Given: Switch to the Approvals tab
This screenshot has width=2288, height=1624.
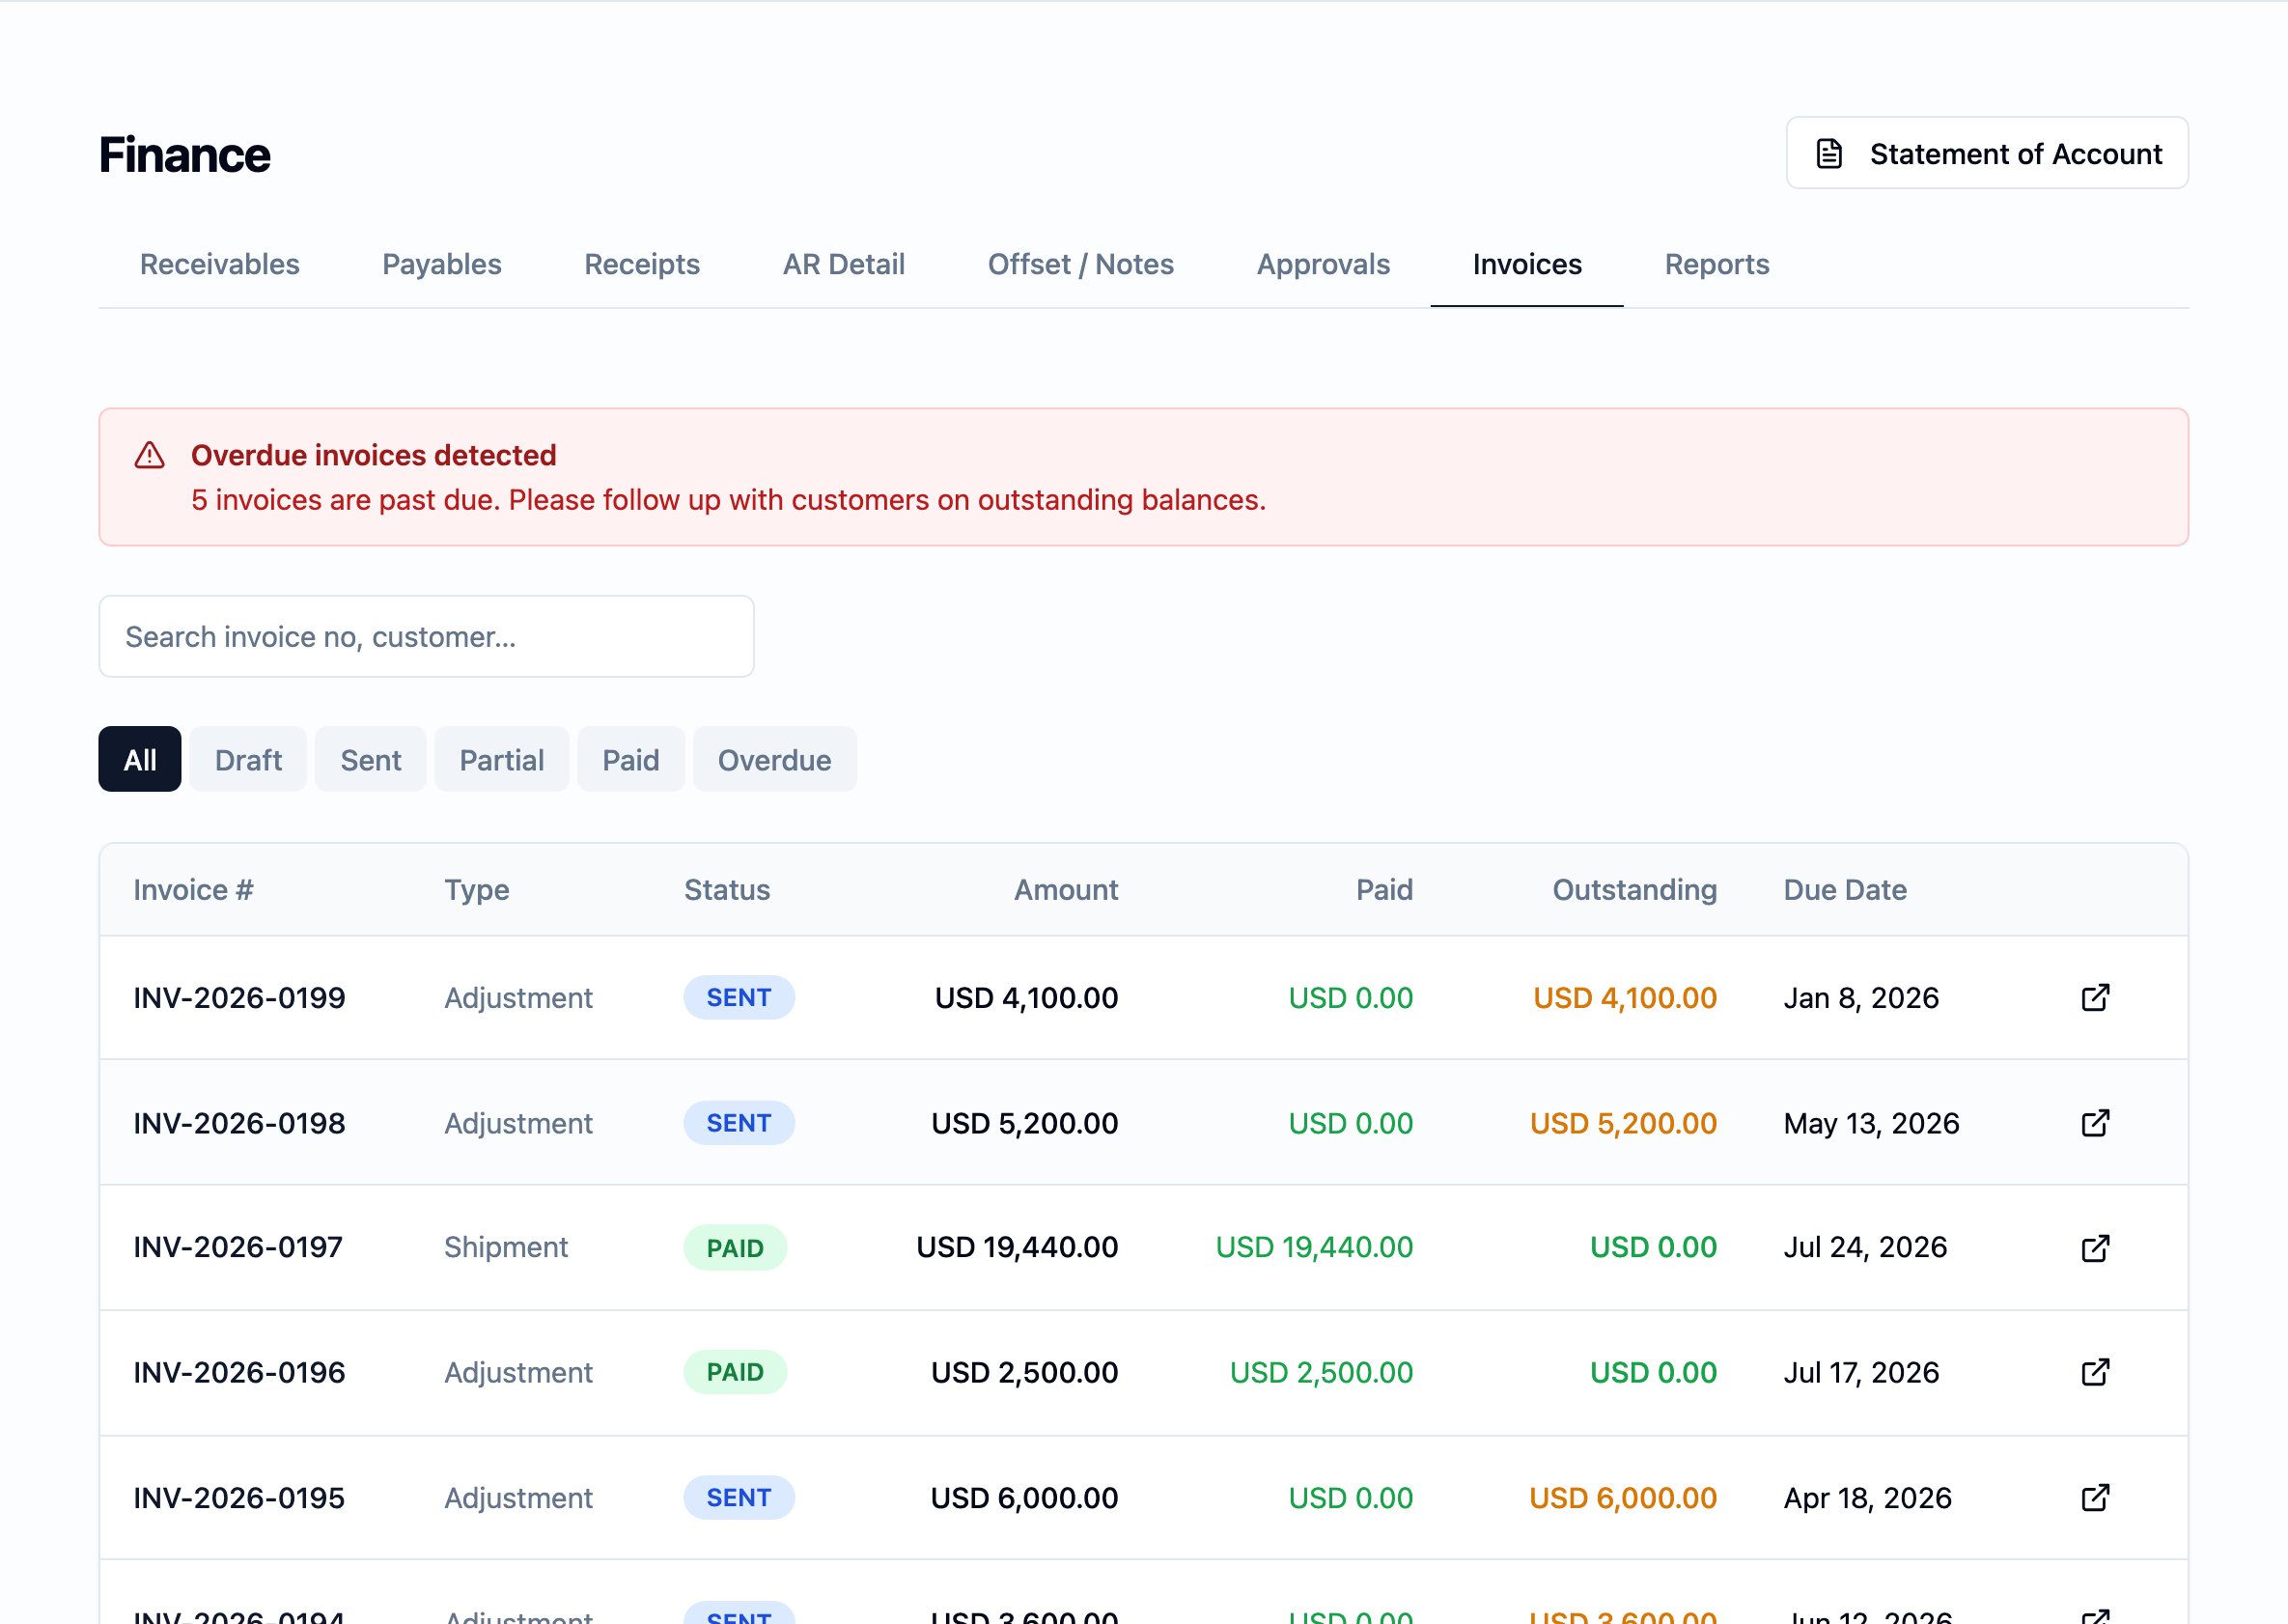Looking at the screenshot, I should [1323, 264].
